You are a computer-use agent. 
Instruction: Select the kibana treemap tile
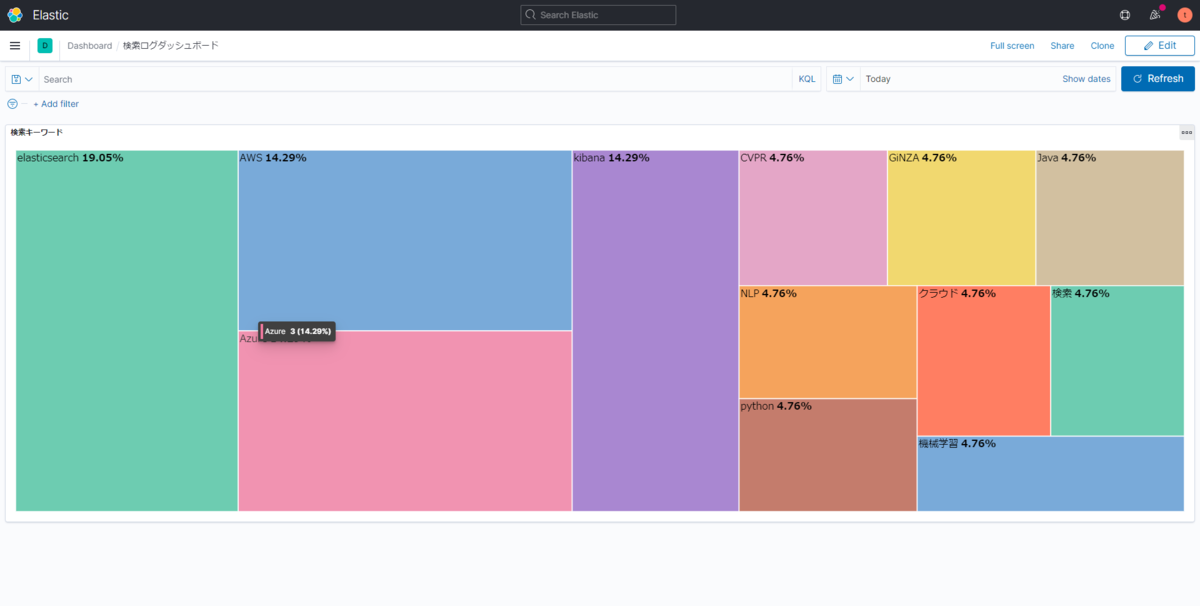[x=656, y=331]
